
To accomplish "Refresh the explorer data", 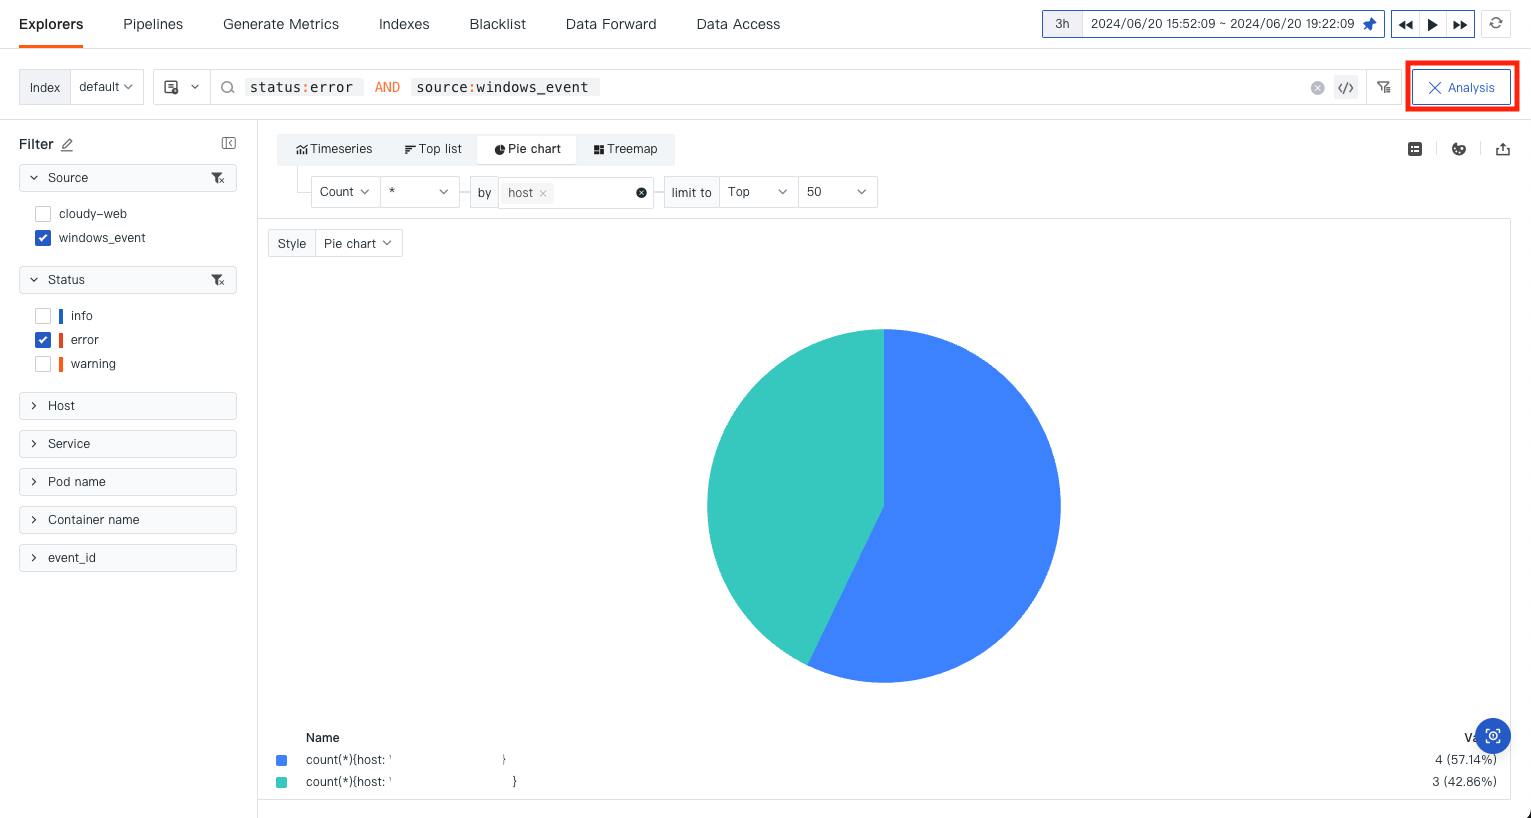I will pos(1496,23).
